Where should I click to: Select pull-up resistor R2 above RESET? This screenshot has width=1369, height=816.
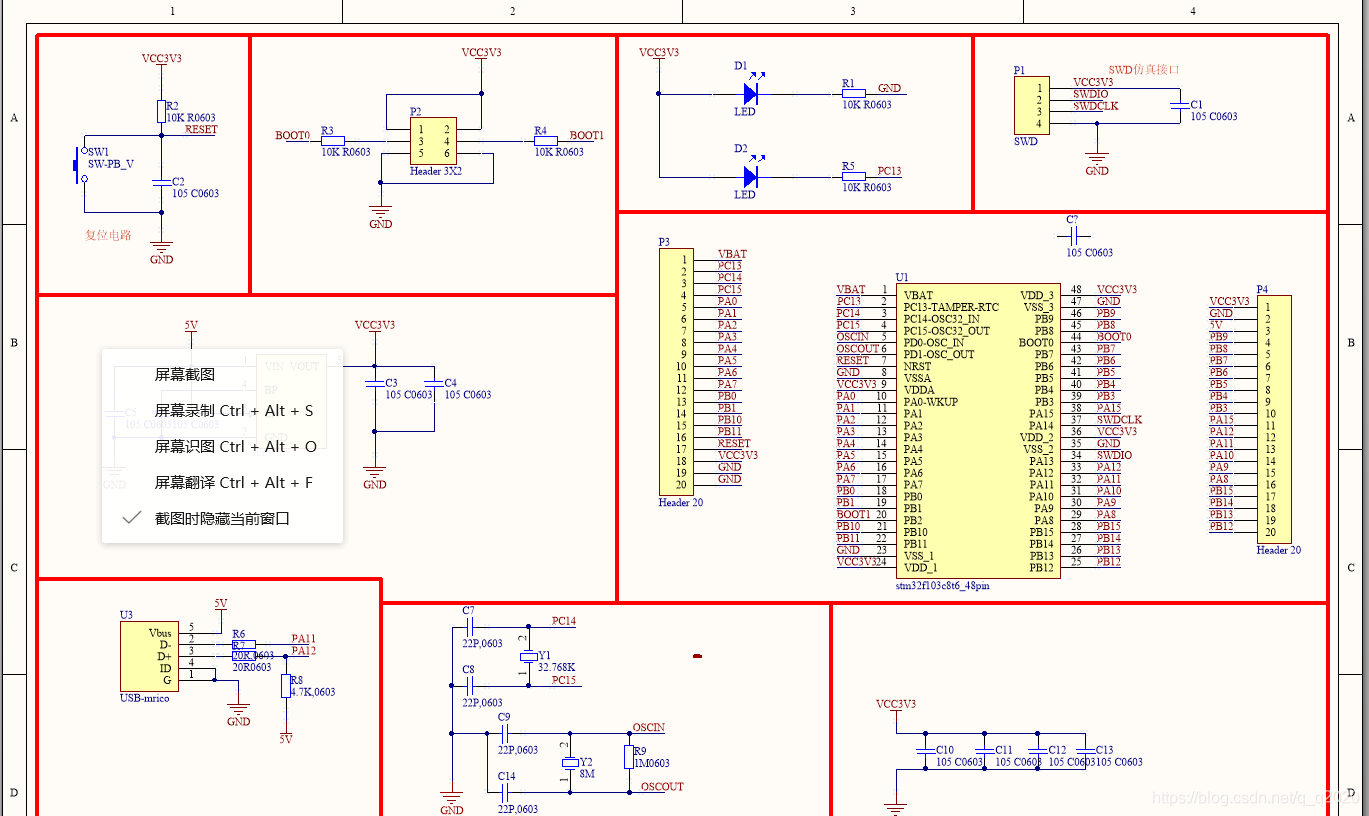click(160, 111)
